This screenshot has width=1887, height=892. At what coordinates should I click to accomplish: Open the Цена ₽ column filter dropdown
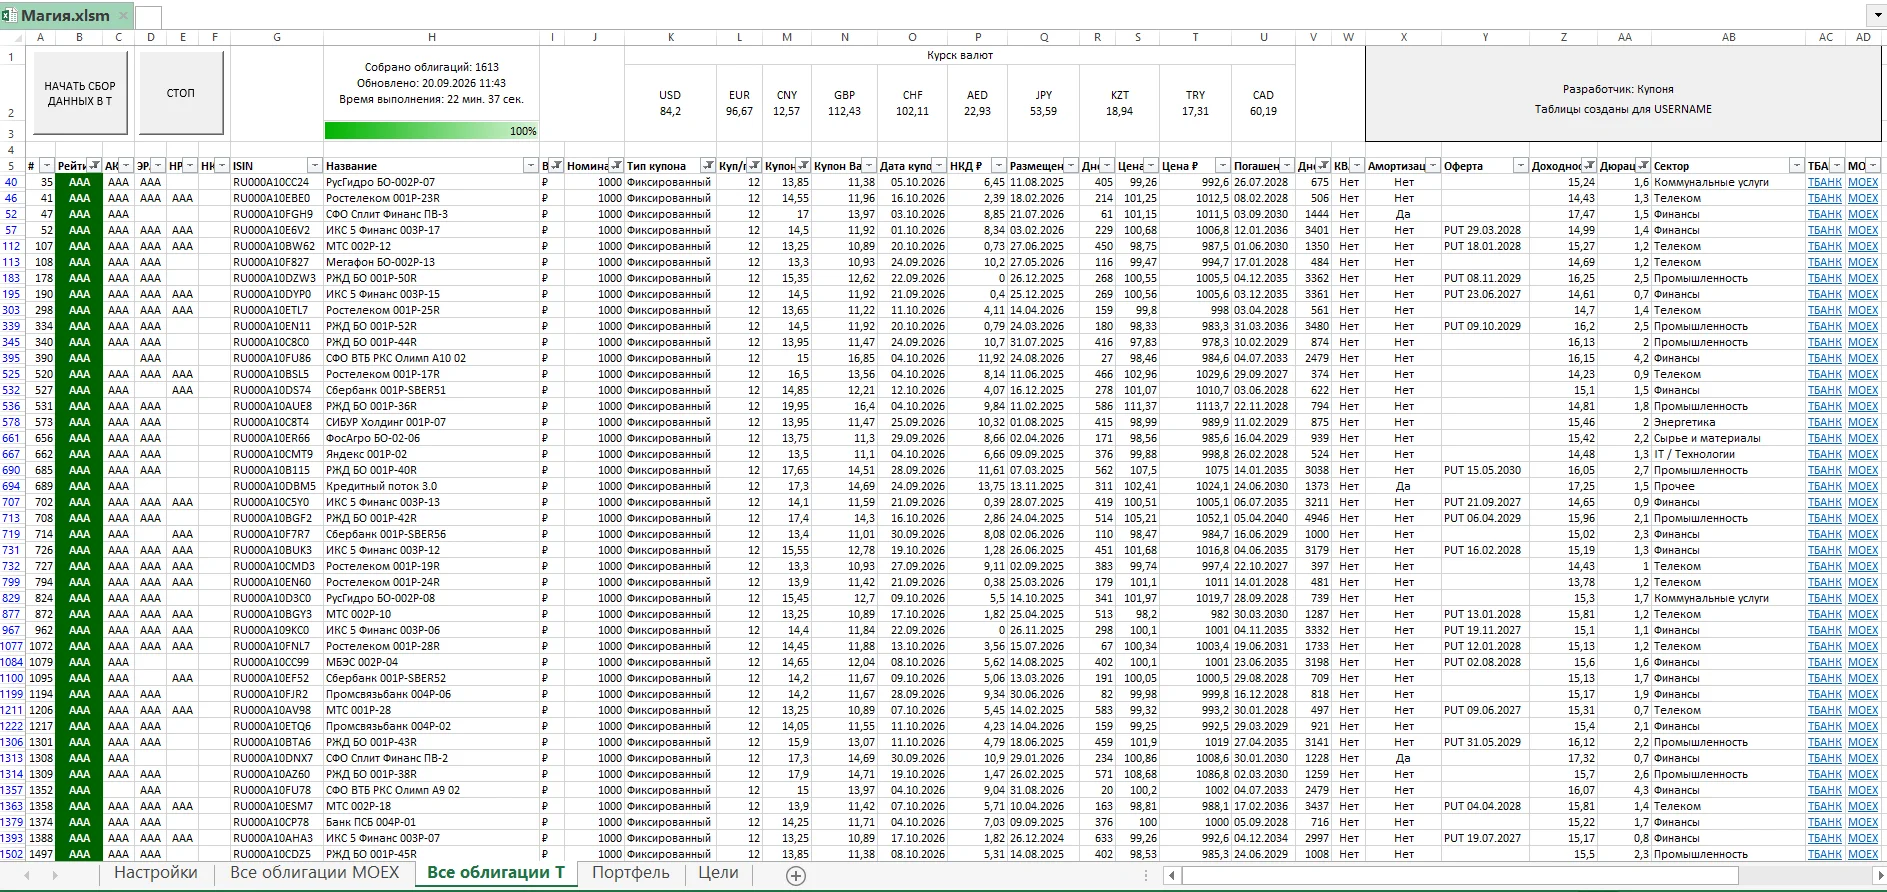pyautogui.click(x=1222, y=166)
